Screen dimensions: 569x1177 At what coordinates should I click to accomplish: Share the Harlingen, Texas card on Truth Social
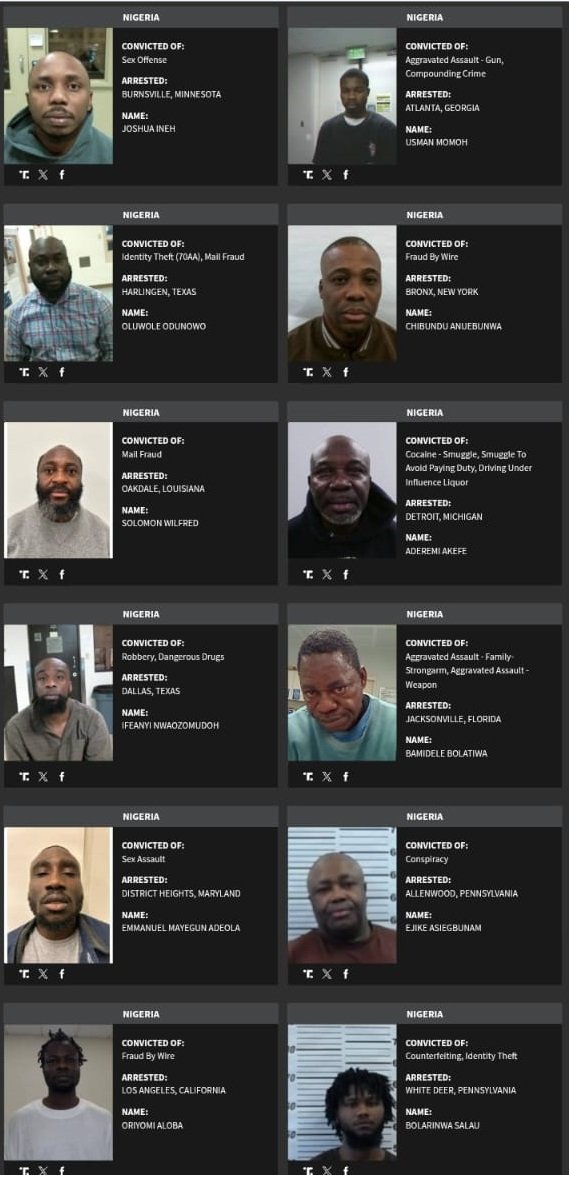[x=25, y=372]
